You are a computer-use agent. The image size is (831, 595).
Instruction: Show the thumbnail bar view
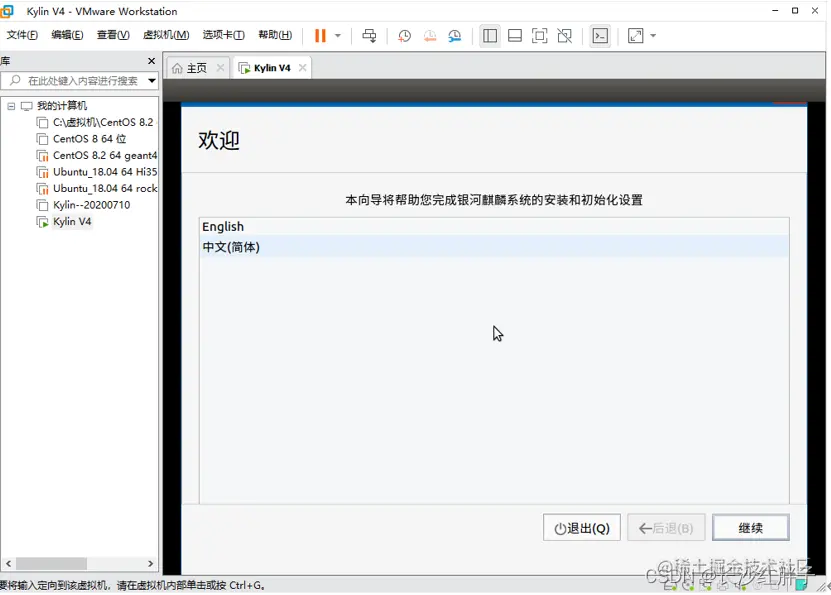[514, 36]
